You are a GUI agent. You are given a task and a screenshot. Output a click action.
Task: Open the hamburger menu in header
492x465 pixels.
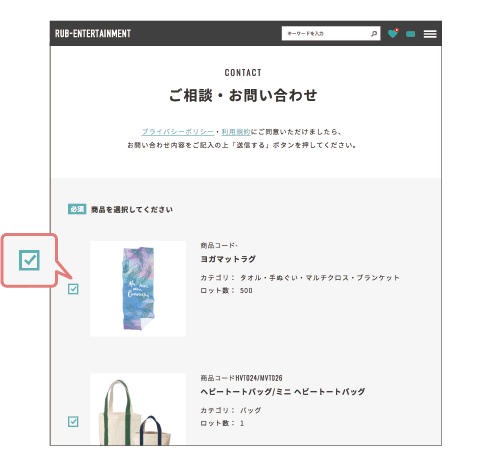point(430,34)
